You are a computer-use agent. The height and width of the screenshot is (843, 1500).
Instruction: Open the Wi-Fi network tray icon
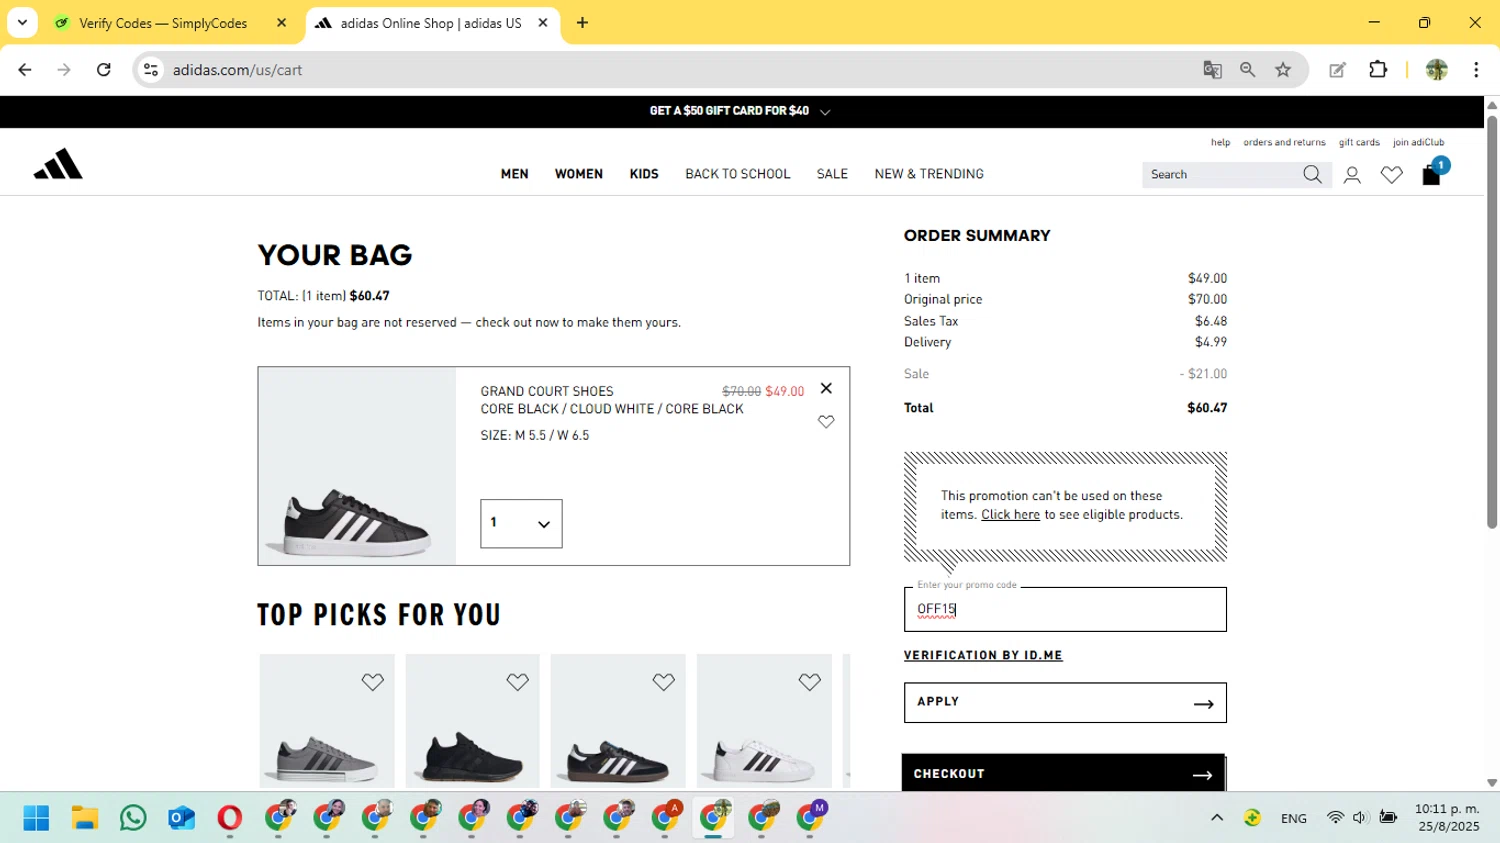tap(1335, 818)
